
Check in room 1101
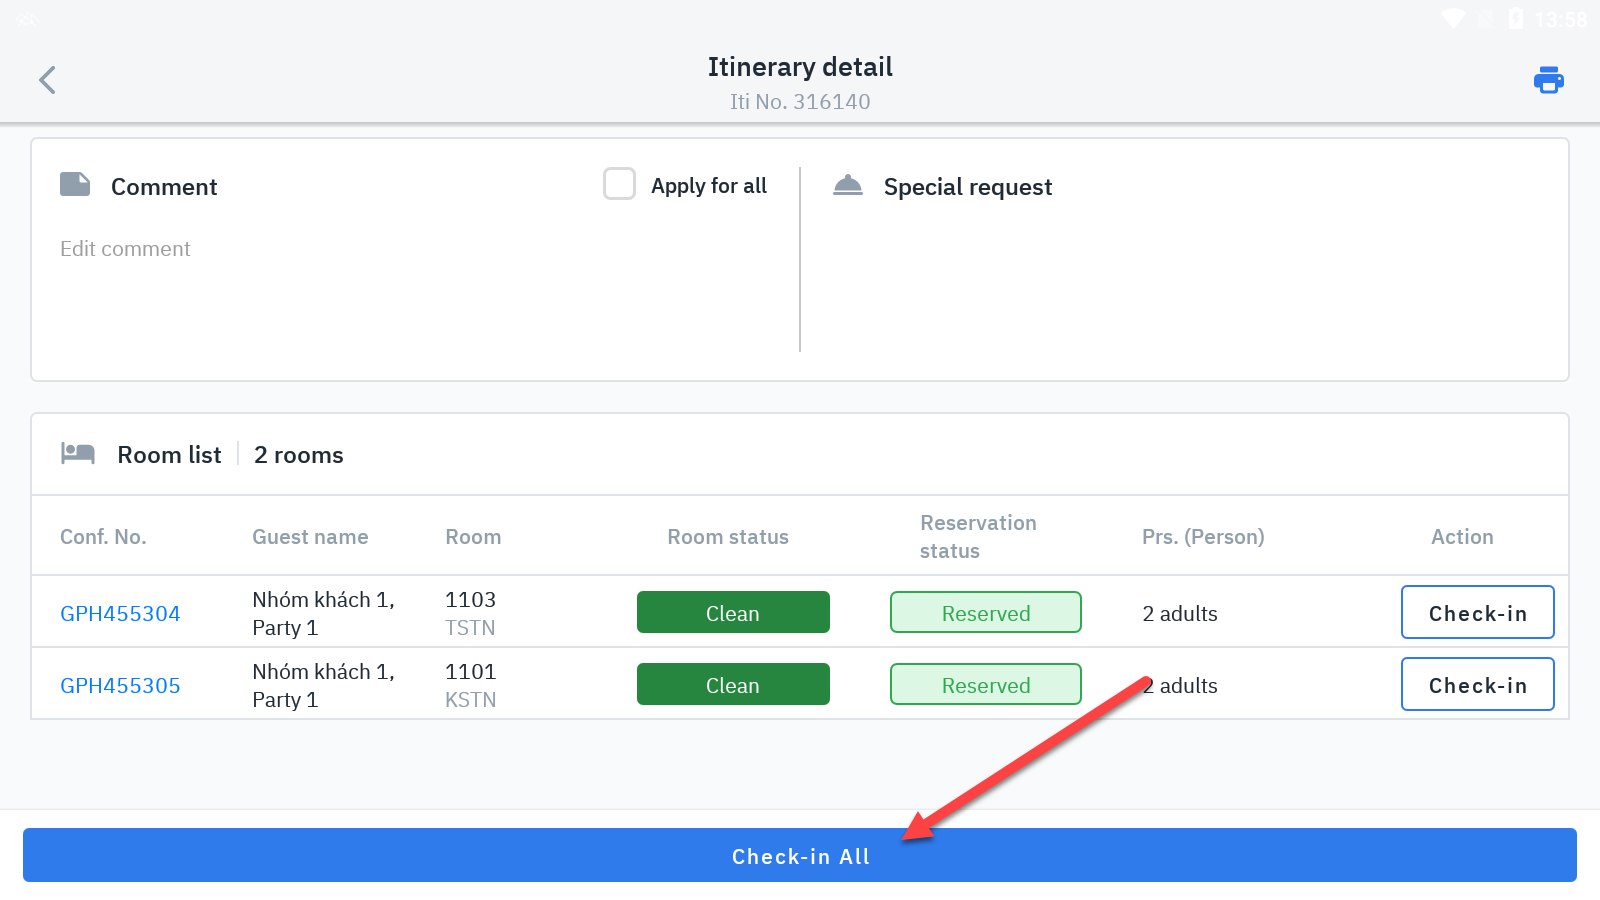pyautogui.click(x=1477, y=685)
